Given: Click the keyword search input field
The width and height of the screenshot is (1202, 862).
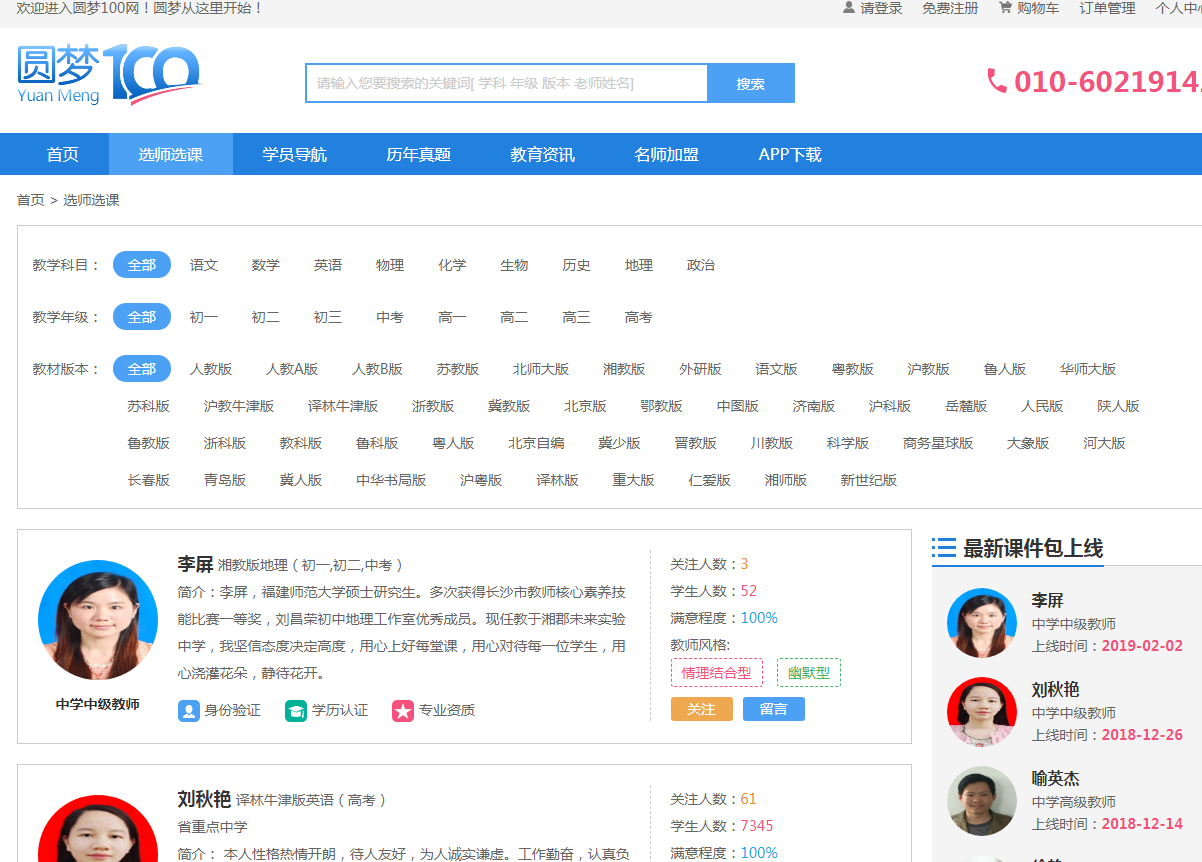Looking at the screenshot, I should point(507,83).
